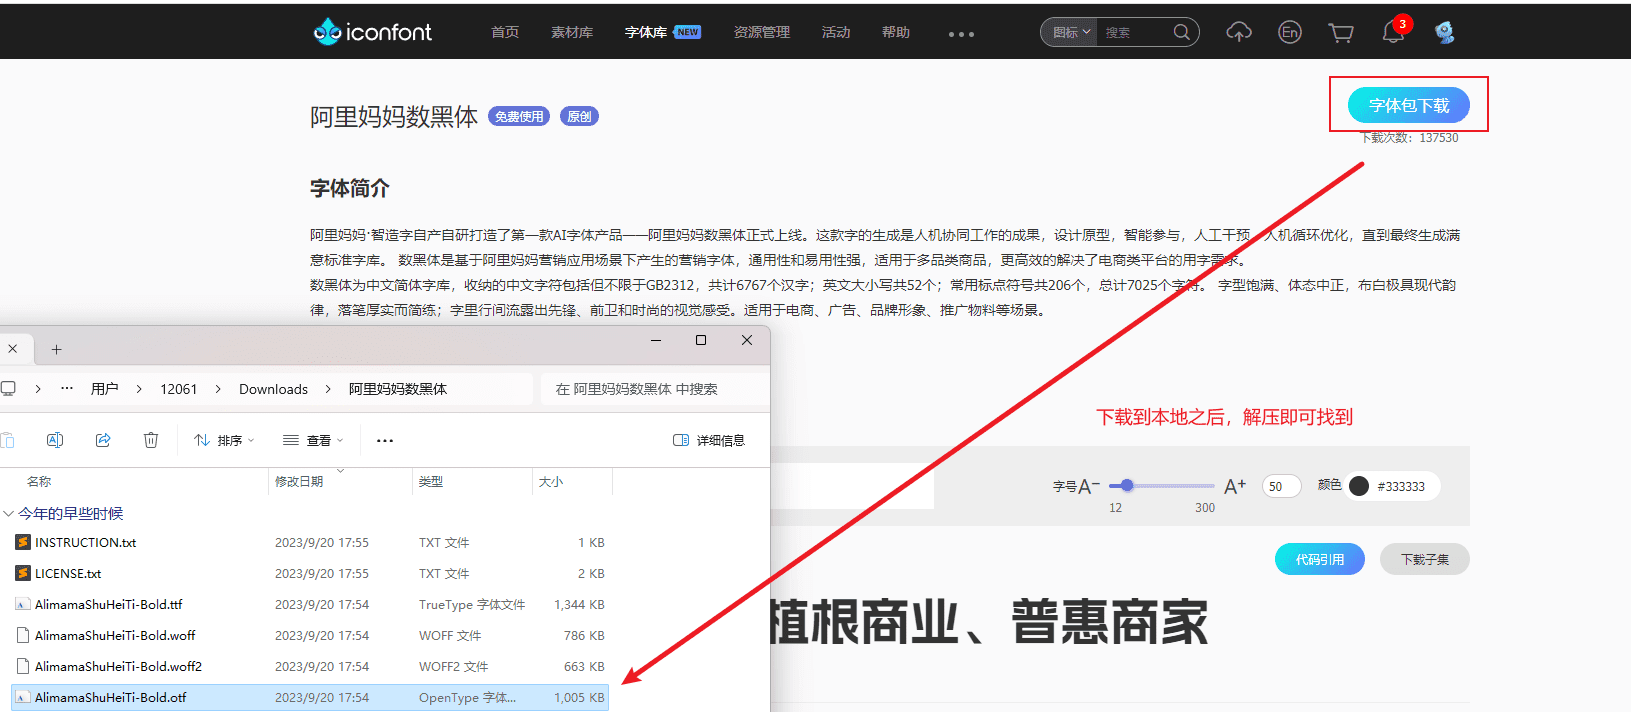Click the #333333 color swatch

click(1359, 486)
